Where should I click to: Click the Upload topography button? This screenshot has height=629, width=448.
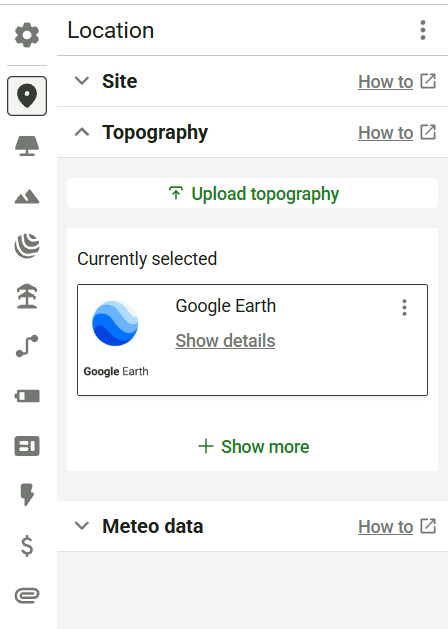pyautogui.click(x=252, y=193)
